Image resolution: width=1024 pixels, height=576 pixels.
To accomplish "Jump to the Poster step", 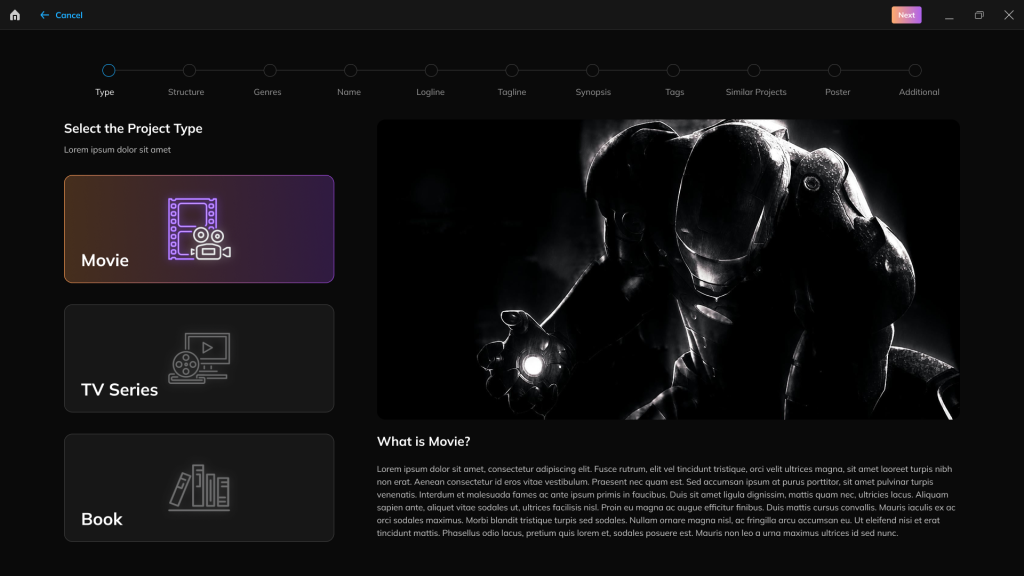I will click(834, 70).
